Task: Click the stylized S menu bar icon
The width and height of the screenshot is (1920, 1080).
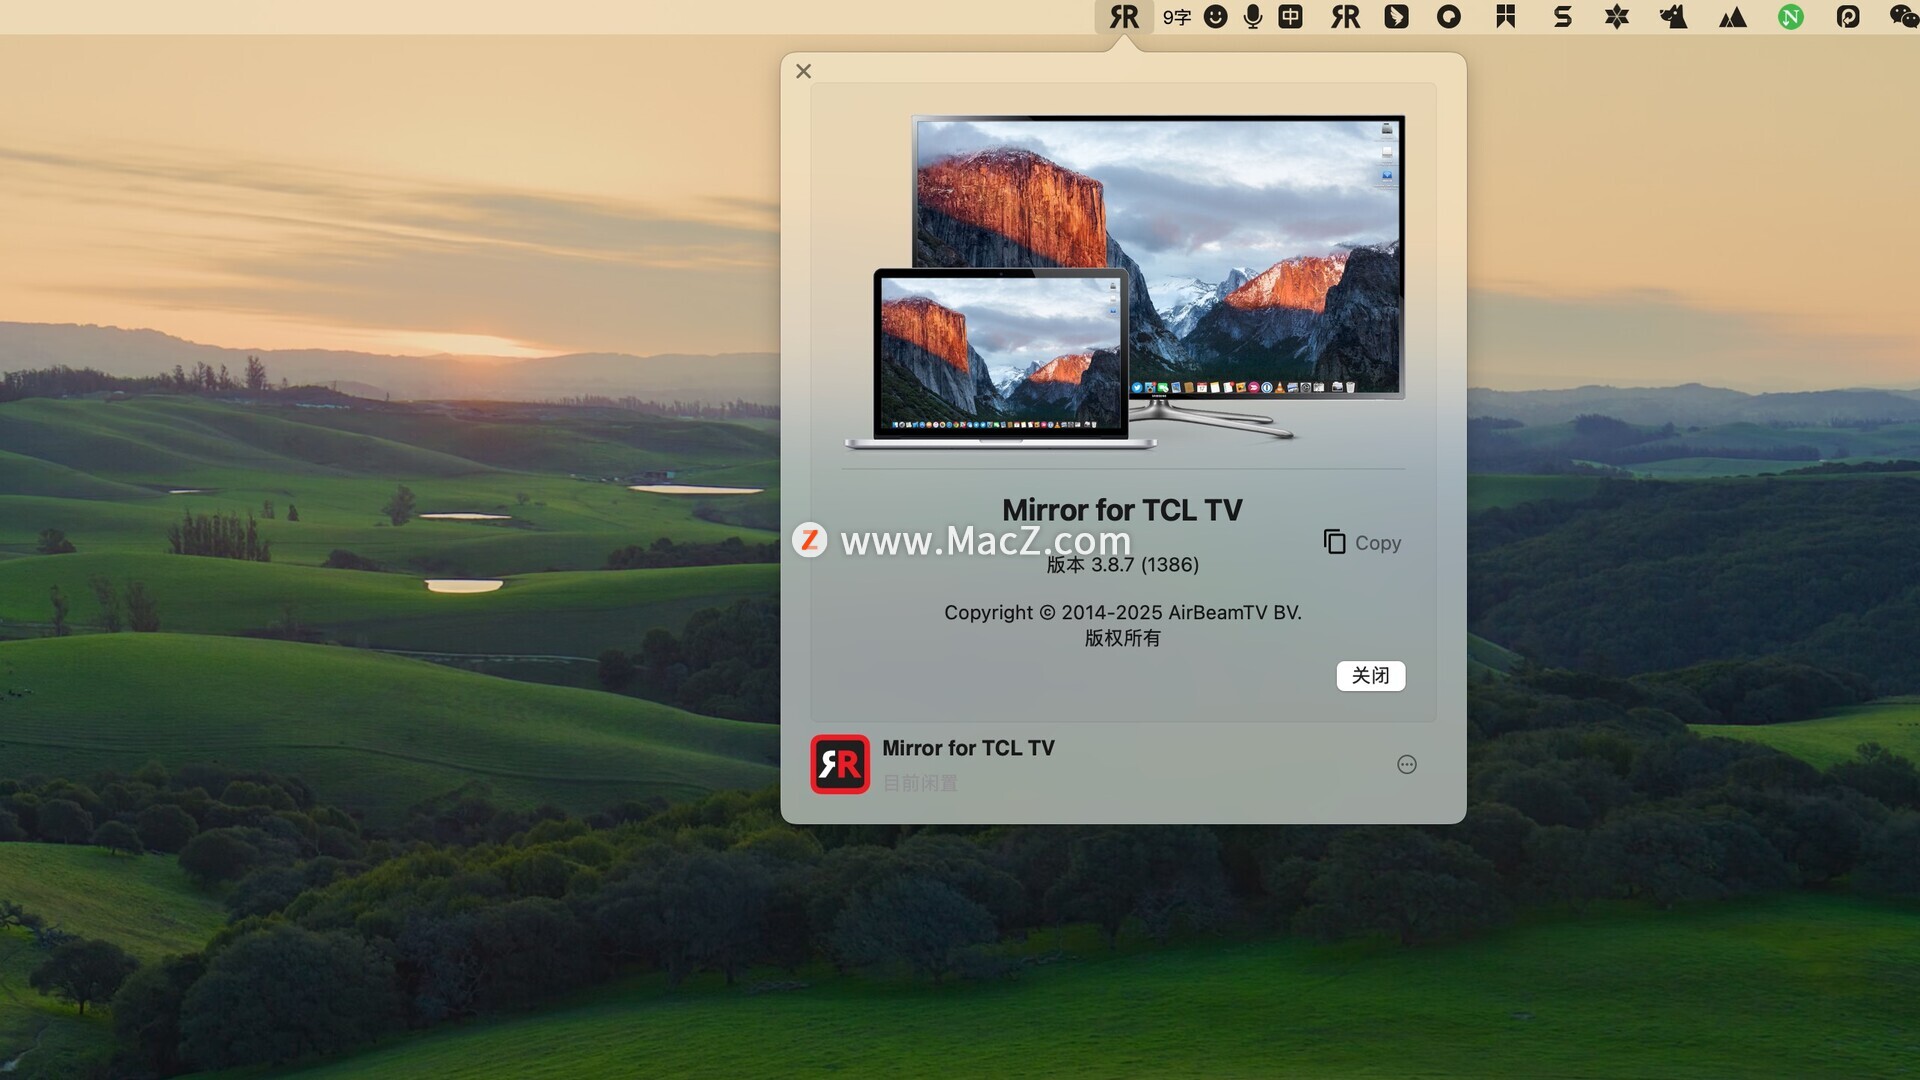Action: (x=1562, y=17)
